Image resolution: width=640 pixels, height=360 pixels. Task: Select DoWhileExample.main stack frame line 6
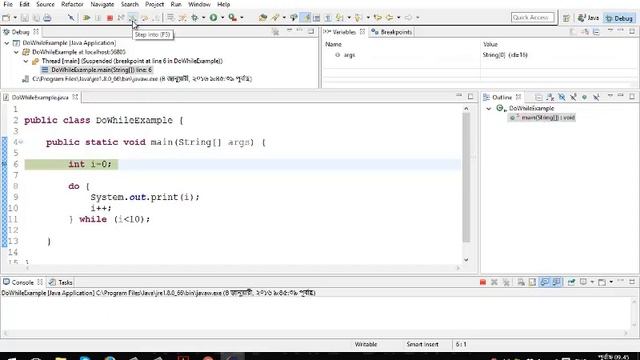[x=98, y=70]
